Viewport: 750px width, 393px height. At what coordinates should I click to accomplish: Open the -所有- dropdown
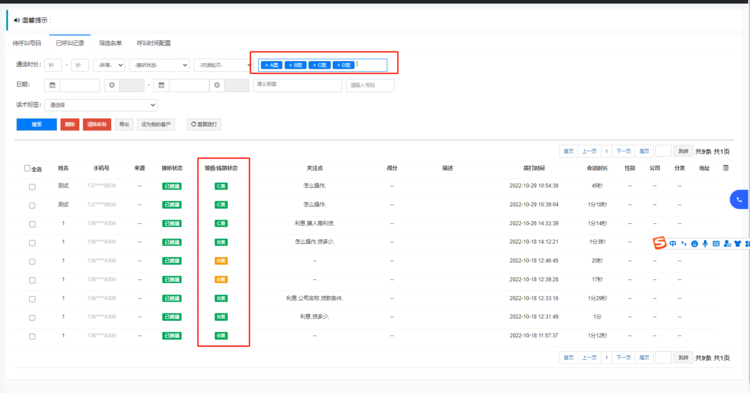tap(109, 65)
